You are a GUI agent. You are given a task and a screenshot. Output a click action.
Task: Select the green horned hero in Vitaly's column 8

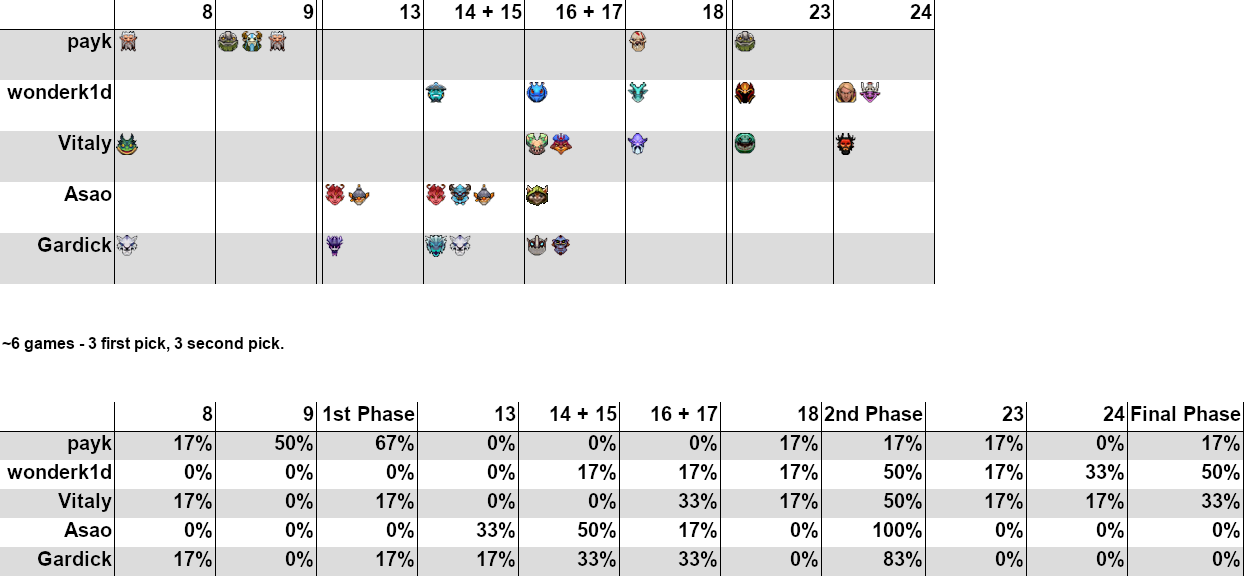coord(127,144)
